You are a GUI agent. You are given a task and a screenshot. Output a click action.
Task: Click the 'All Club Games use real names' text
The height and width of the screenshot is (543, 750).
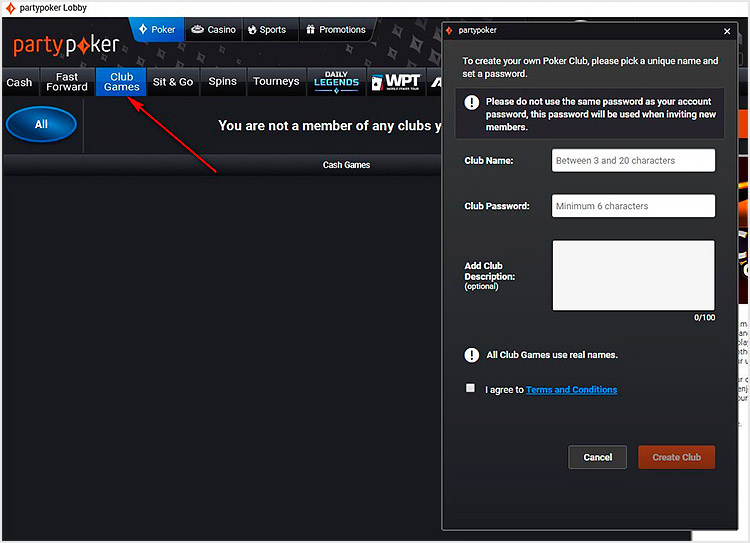(x=552, y=355)
